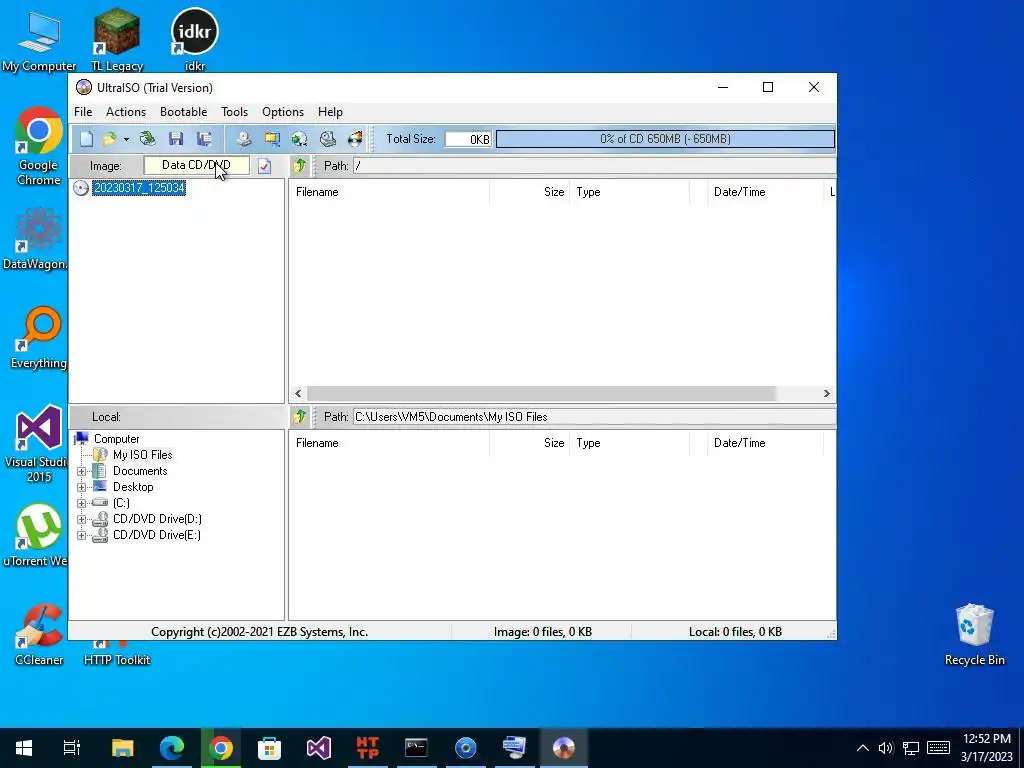Open the Google Chrome desktop shortcut

[38, 146]
